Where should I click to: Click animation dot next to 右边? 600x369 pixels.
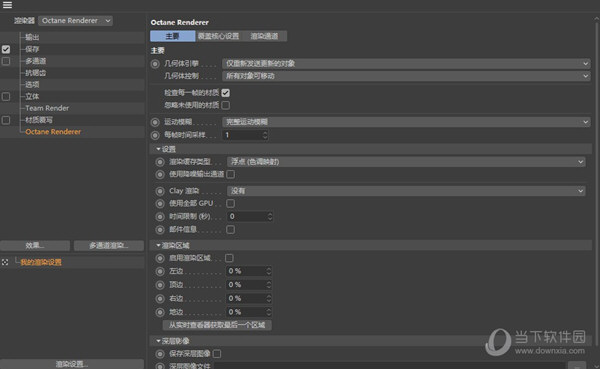tap(160, 299)
